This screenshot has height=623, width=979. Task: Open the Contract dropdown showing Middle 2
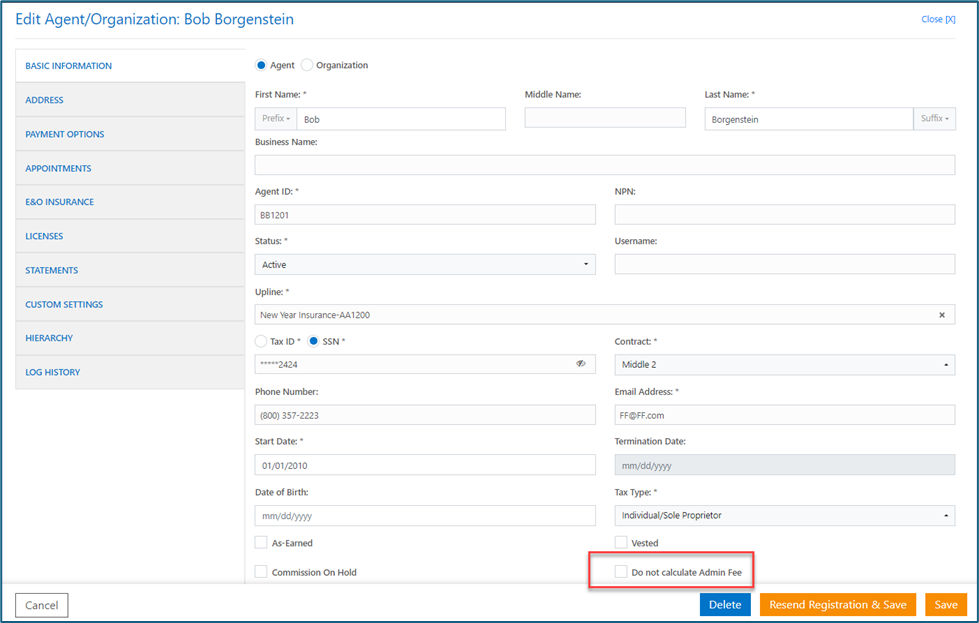[785, 365]
